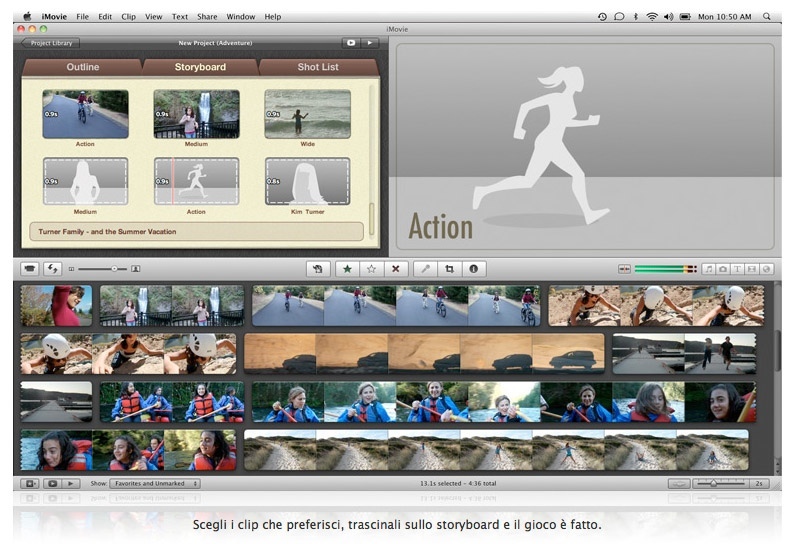
Task: Play project from beginning in project header
Action: coord(370,43)
